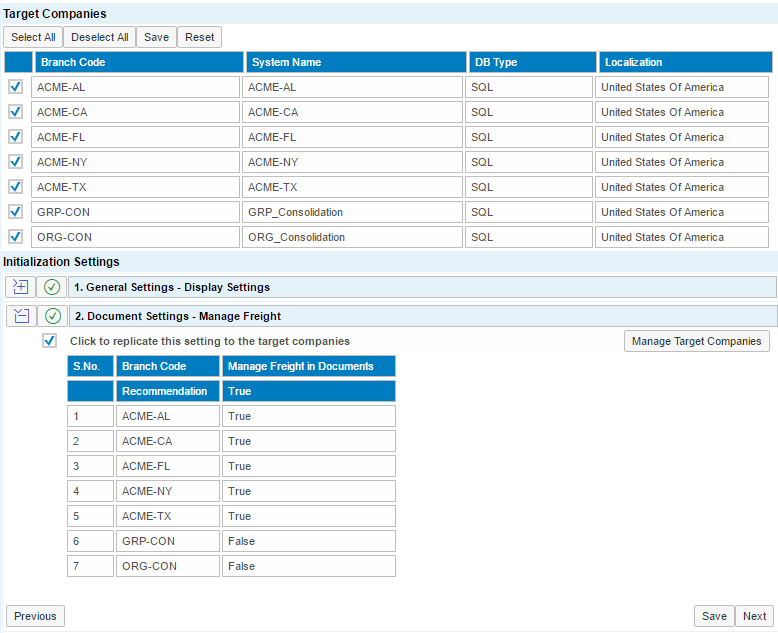Deselect the ORG-CON company checkbox

pyautogui.click(x=16, y=237)
